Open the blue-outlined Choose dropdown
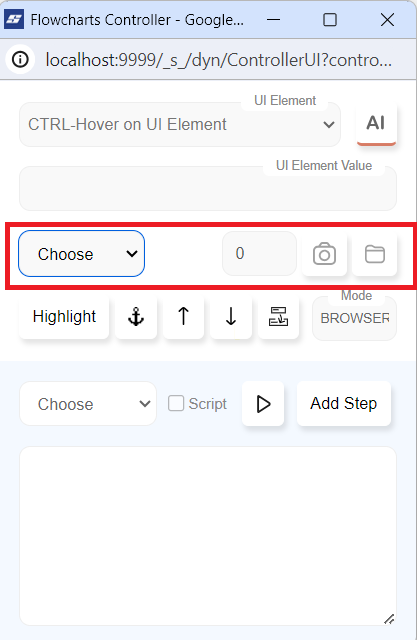Image resolution: width=417 pixels, height=640 pixels. 82,253
